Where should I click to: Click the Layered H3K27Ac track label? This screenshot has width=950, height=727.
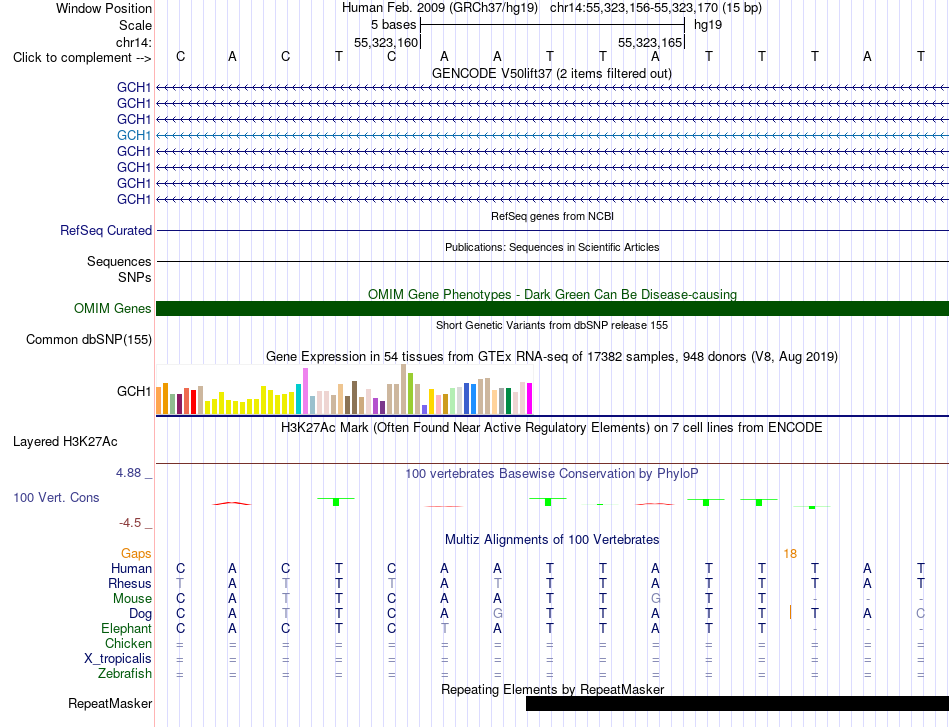(65, 442)
